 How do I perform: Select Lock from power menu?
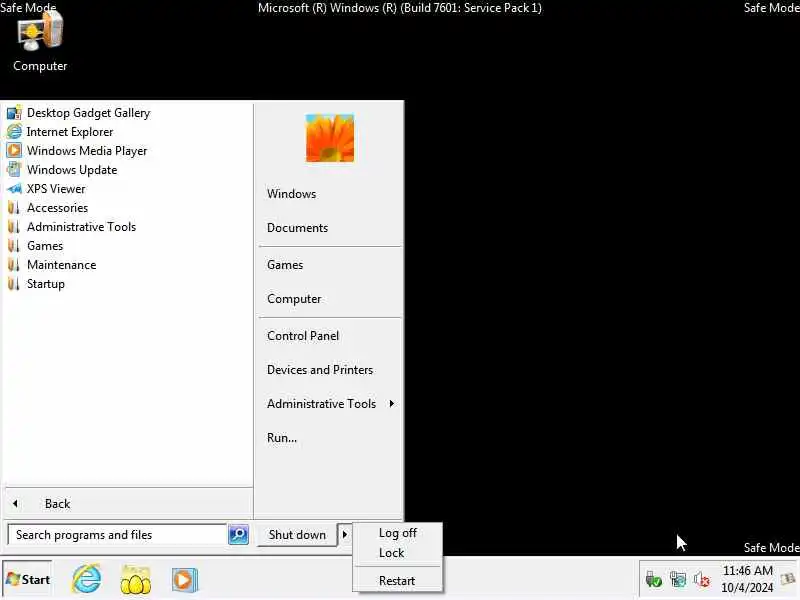391,553
